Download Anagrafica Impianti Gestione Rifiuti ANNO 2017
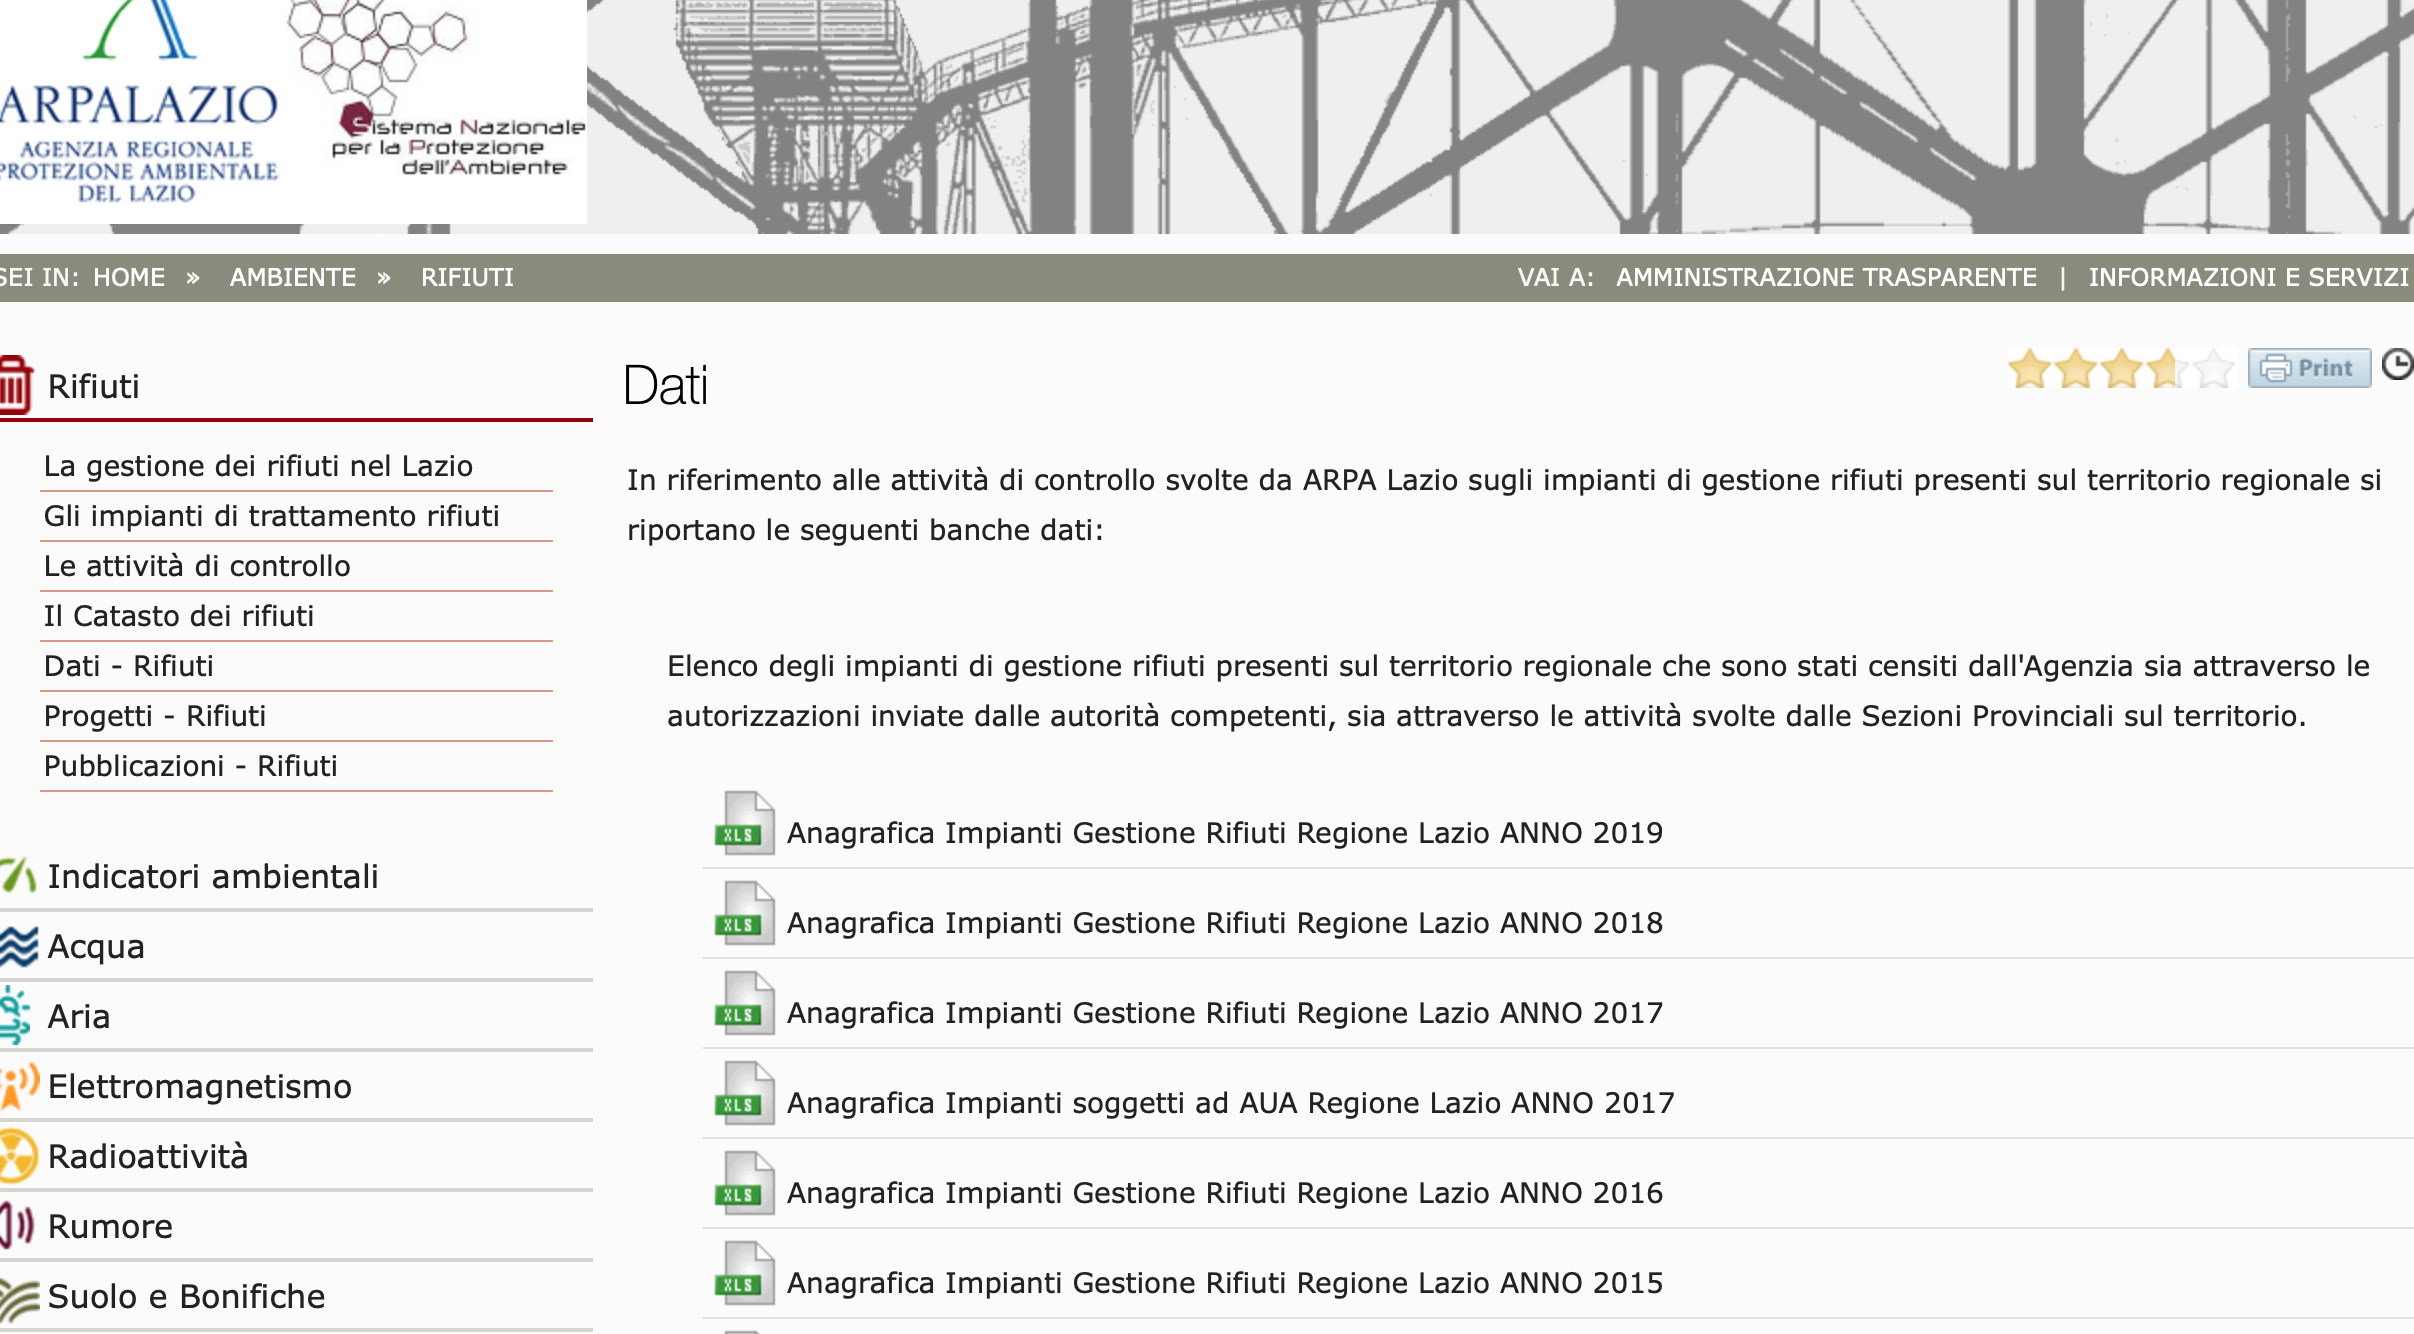Image resolution: width=2414 pixels, height=1334 pixels. [x=1225, y=1013]
